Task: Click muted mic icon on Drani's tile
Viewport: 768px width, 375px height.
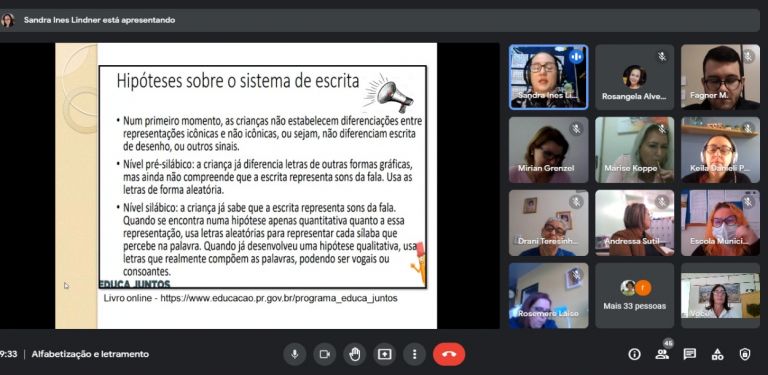Action: point(576,202)
